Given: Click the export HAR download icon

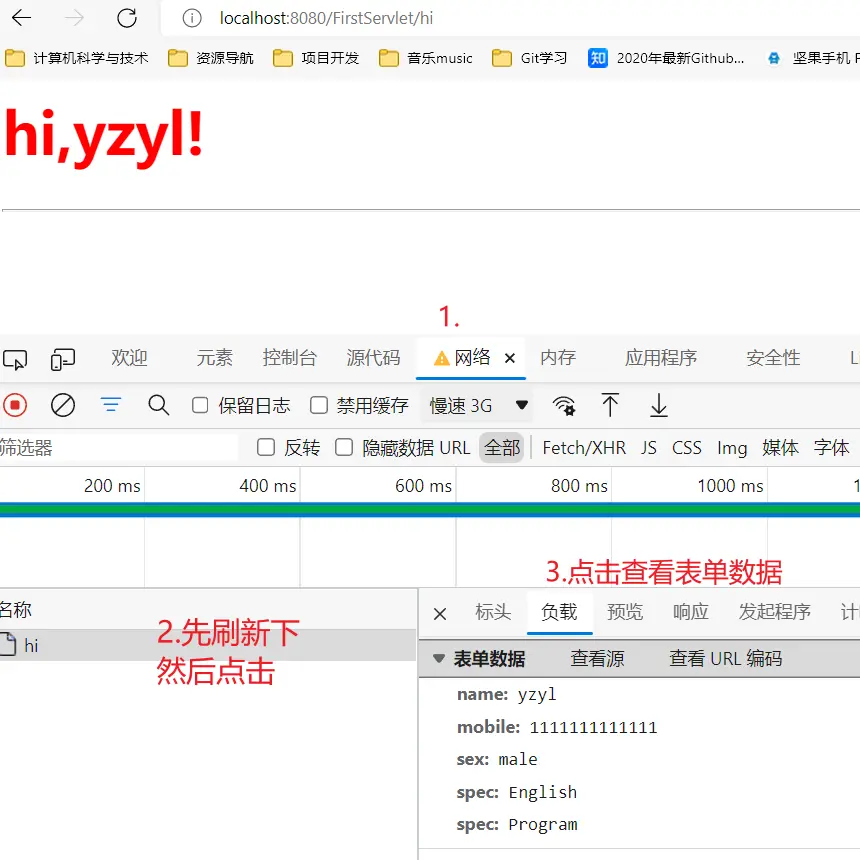Looking at the screenshot, I should 658,405.
